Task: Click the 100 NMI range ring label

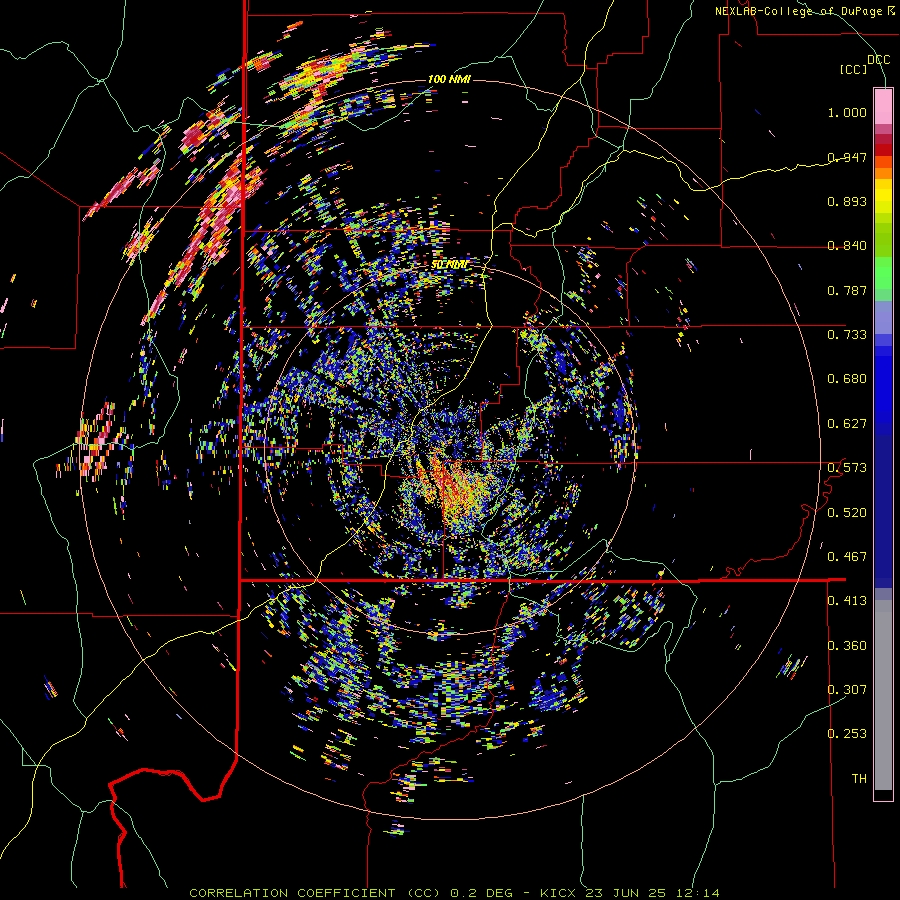Action: pyautogui.click(x=449, y=79)
